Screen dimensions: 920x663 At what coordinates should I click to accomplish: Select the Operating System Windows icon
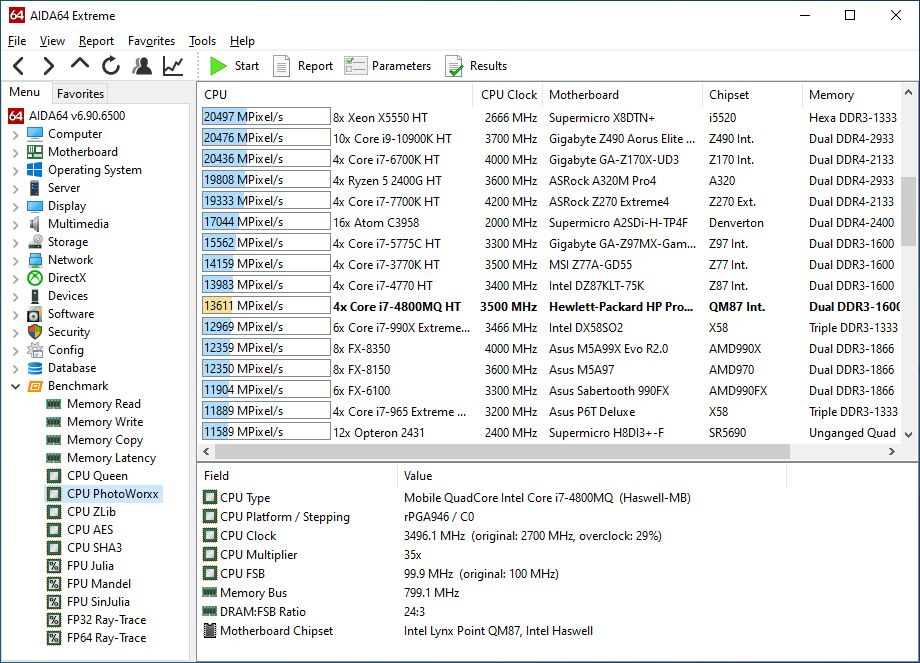click(35, 170)
